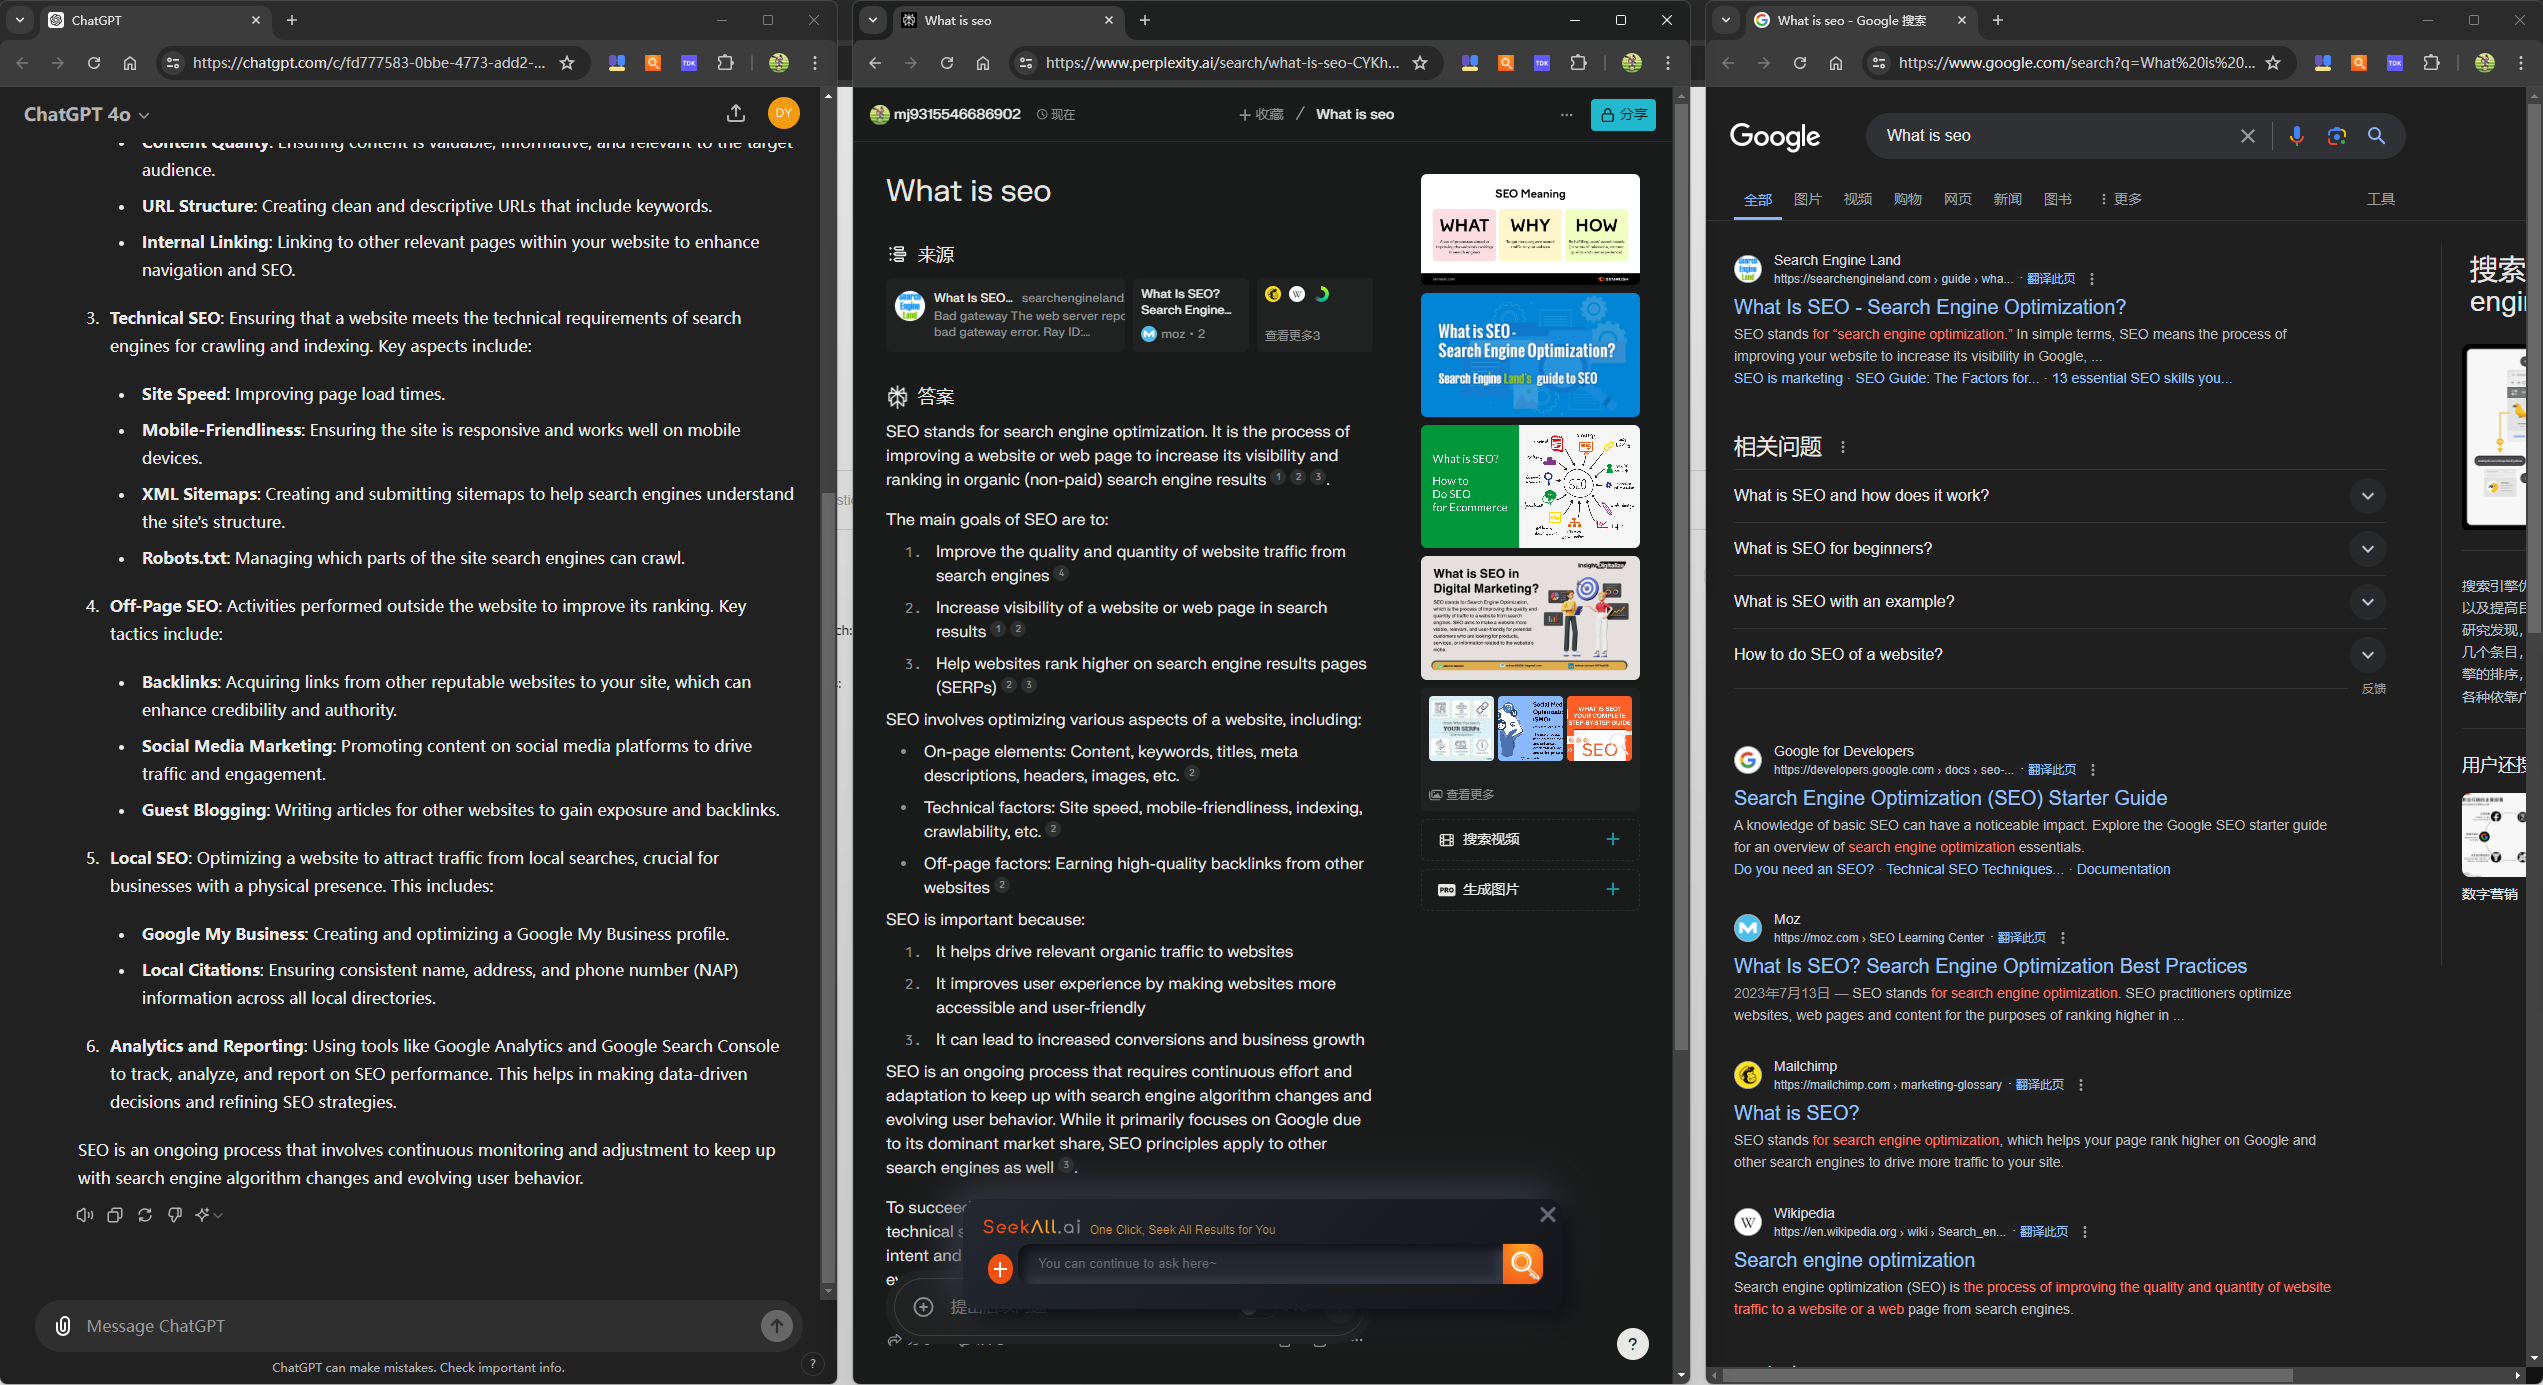Open What Is SEO - Search Engine Optimization result
Screen dimensions: 2543x1385
coord(1929,307)
